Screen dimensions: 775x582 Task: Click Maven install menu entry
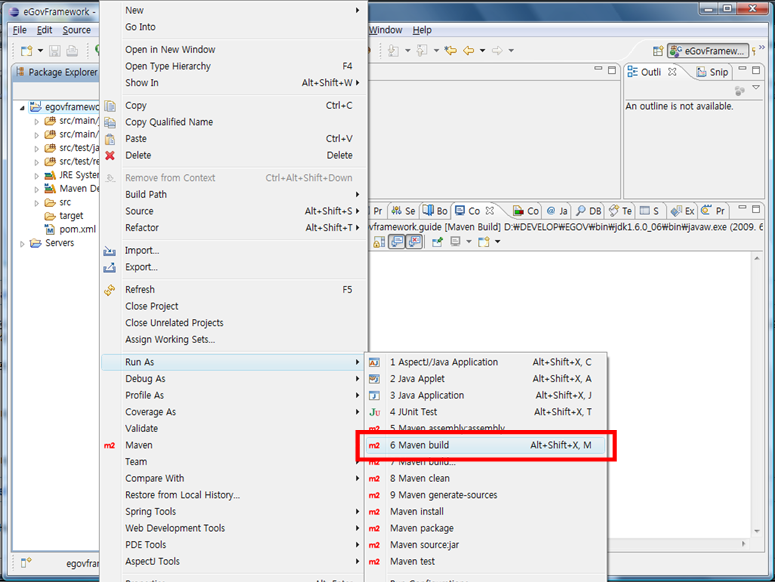(x=416, y=511)
